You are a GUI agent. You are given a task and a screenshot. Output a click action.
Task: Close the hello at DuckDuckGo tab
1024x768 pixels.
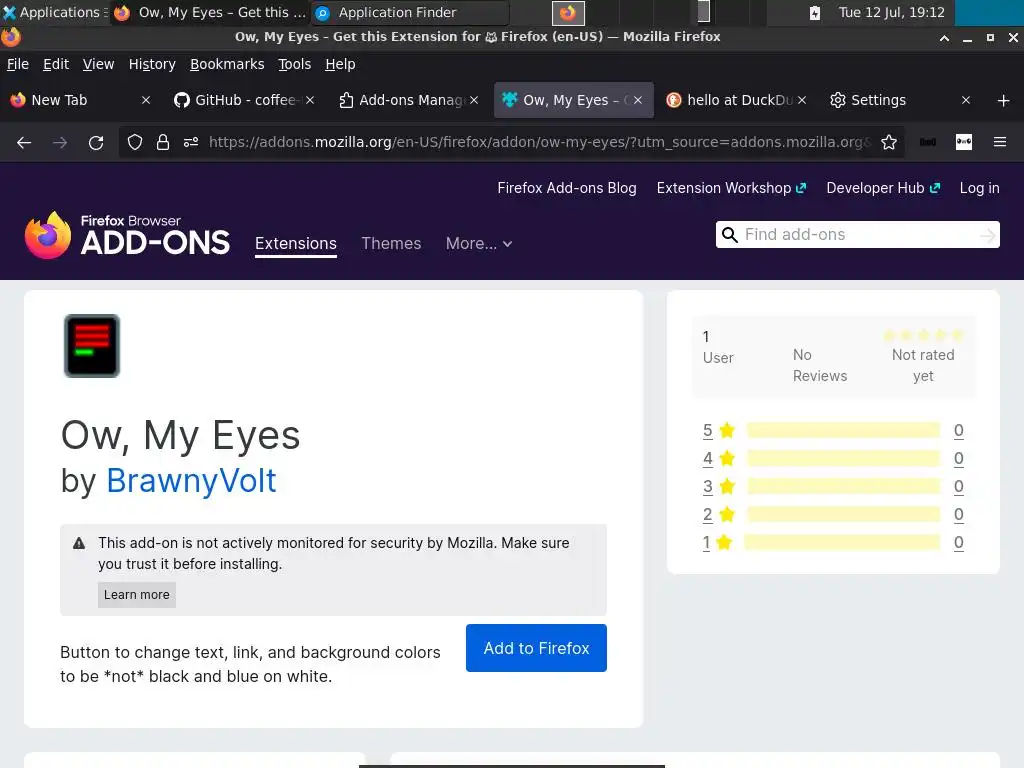[x=802, y=100]
